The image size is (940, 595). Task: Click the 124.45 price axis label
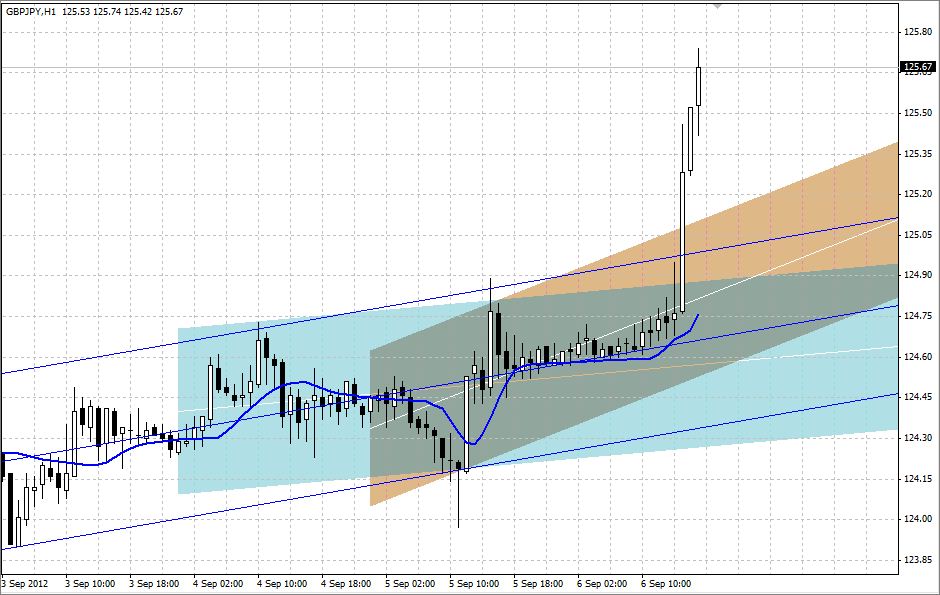(x=917, y=397)
